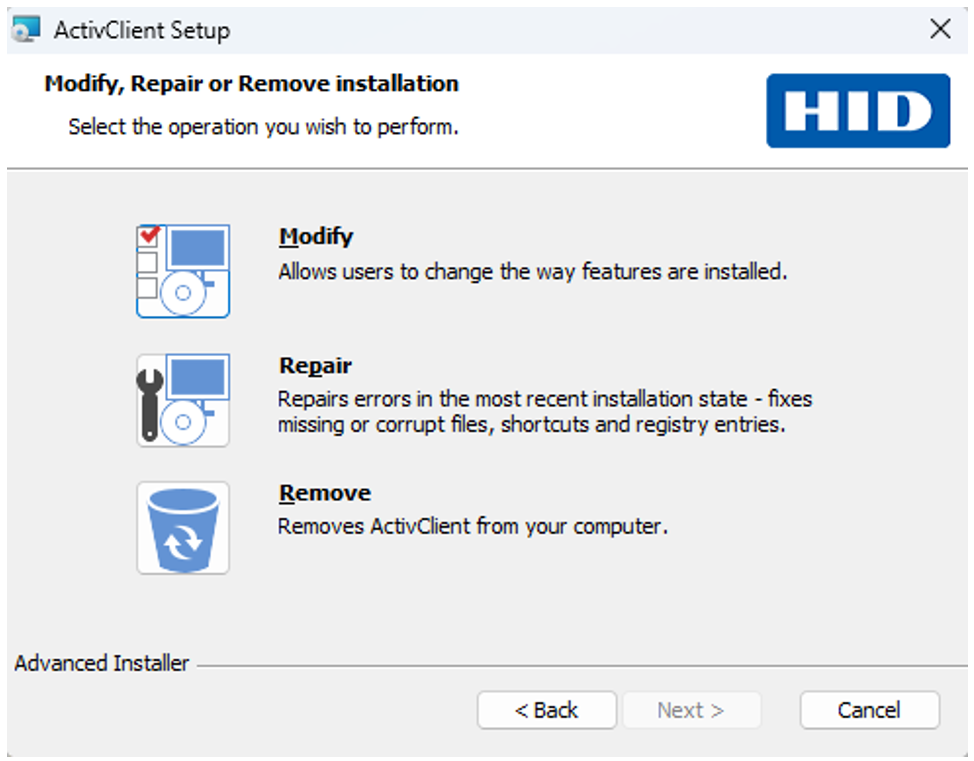Image resolution: width=974 pixels, height=761 pixels.
Task: Click the 'ActivClient Setup' window title text
Action: [x=141, y=30]
